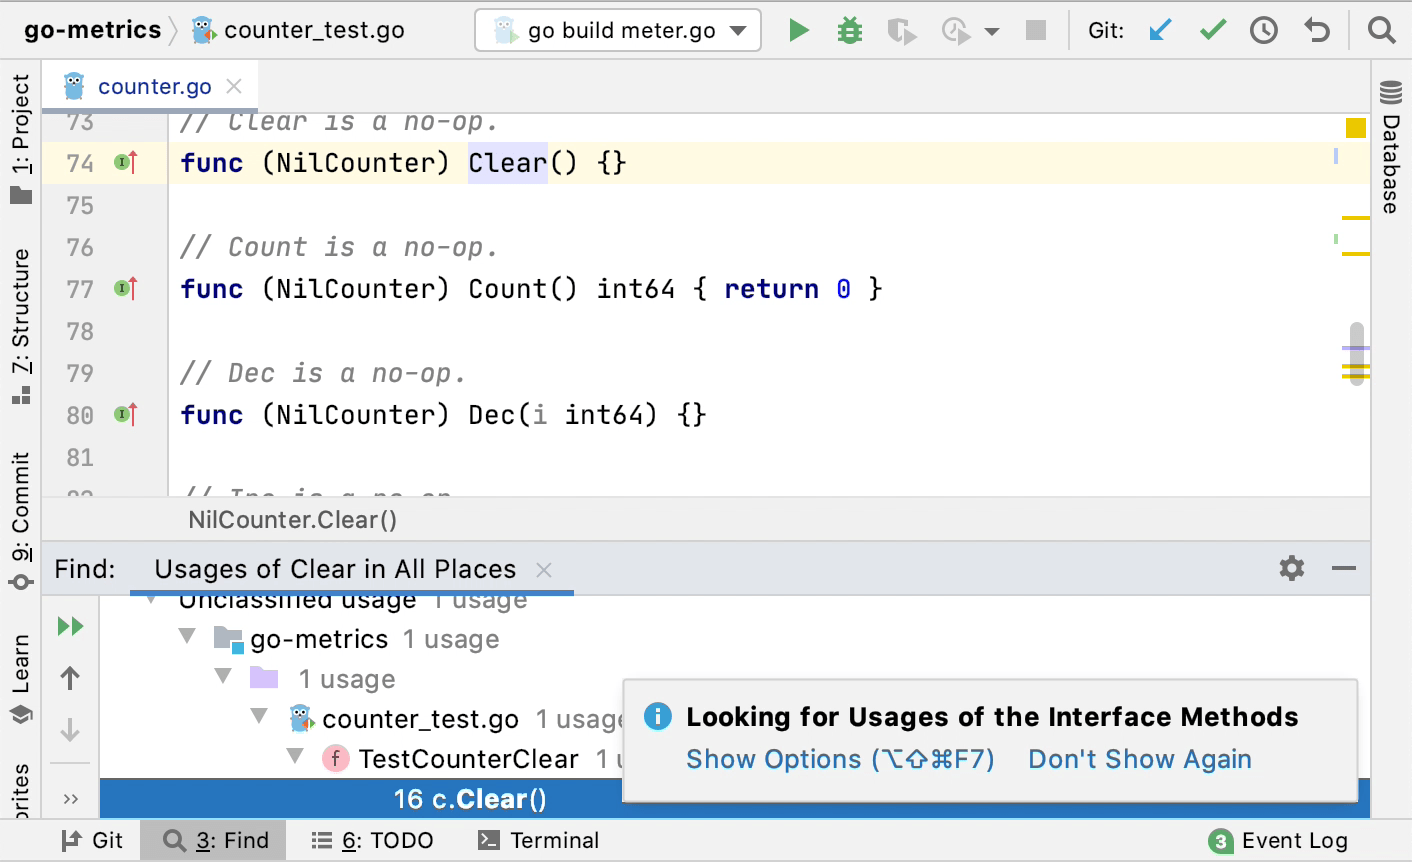Screen dimensions: 1412x862
Task: Collapse the counter_test.go tree node
Action: coord(259,716)
